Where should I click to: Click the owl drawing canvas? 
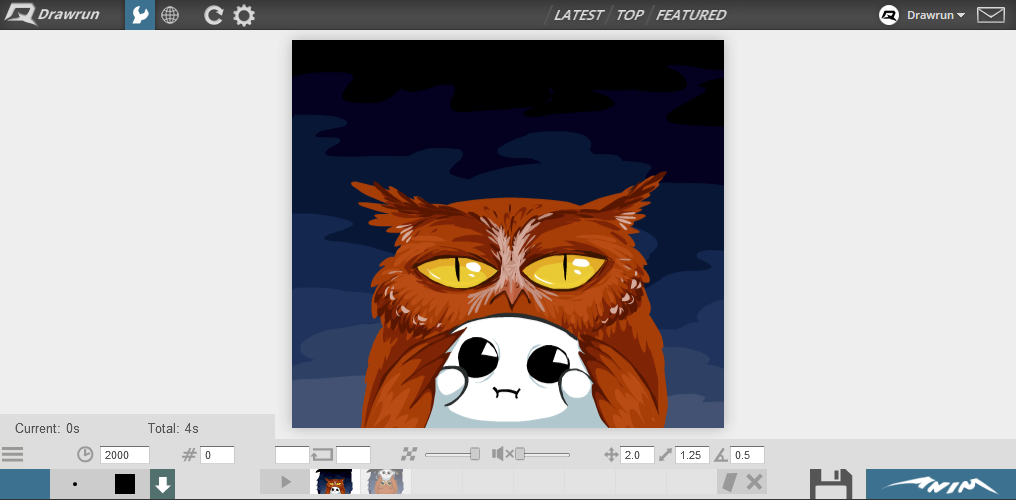click(508, 234)
